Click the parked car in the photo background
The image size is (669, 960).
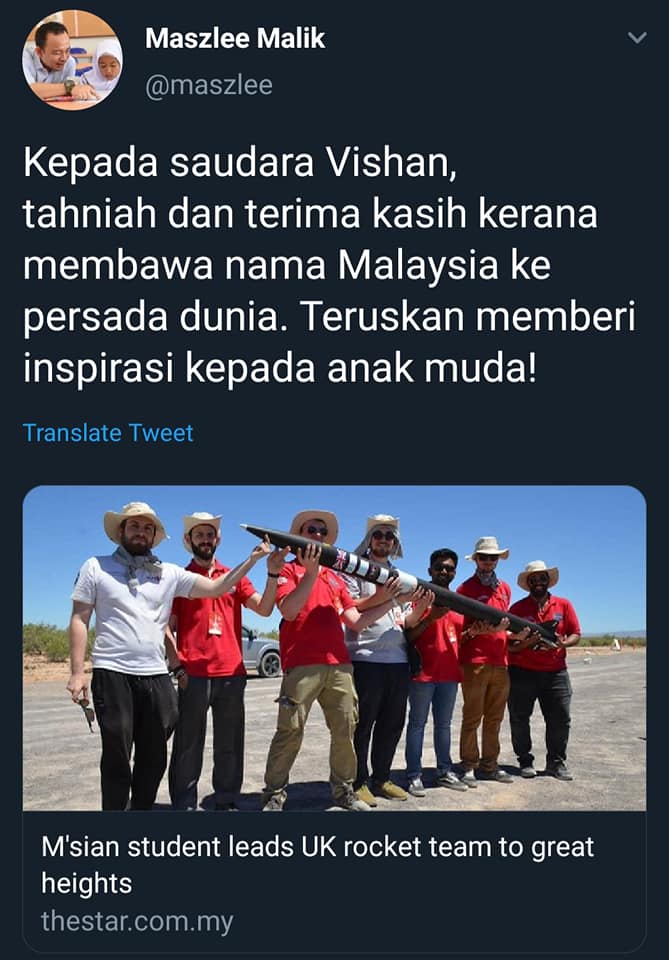pyautogui.click(x=261, y=652)
